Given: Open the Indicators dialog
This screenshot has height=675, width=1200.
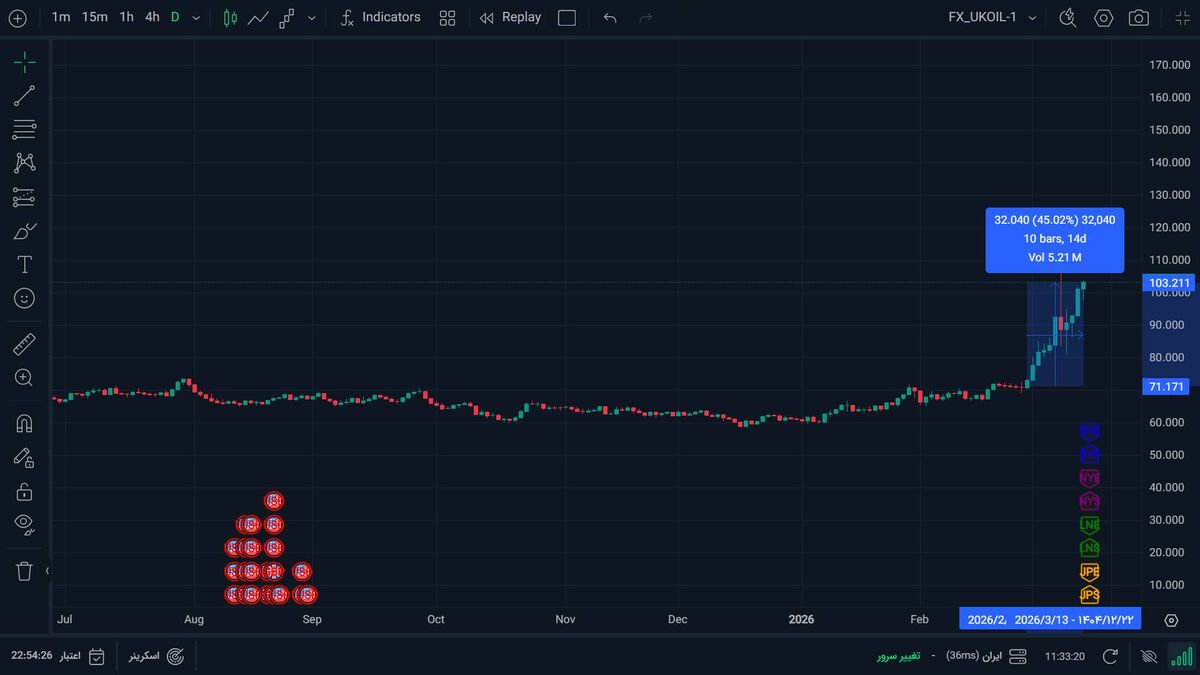Looking at the screenshot, I should tap(380, 17).
